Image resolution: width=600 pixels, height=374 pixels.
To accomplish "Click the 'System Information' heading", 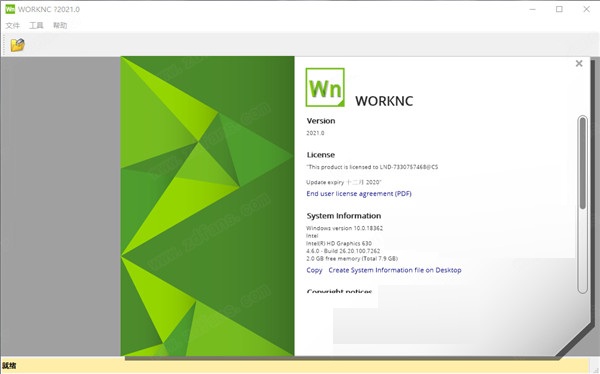I will pyautogui.click(x=344, y=216).
